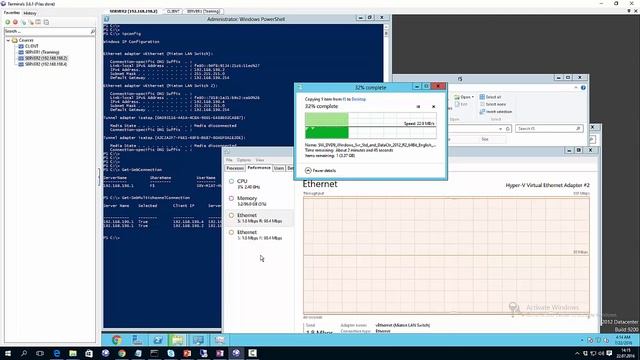Click the copy progress speed graph
Screen dimensions: 640x360
pos(370,126)
